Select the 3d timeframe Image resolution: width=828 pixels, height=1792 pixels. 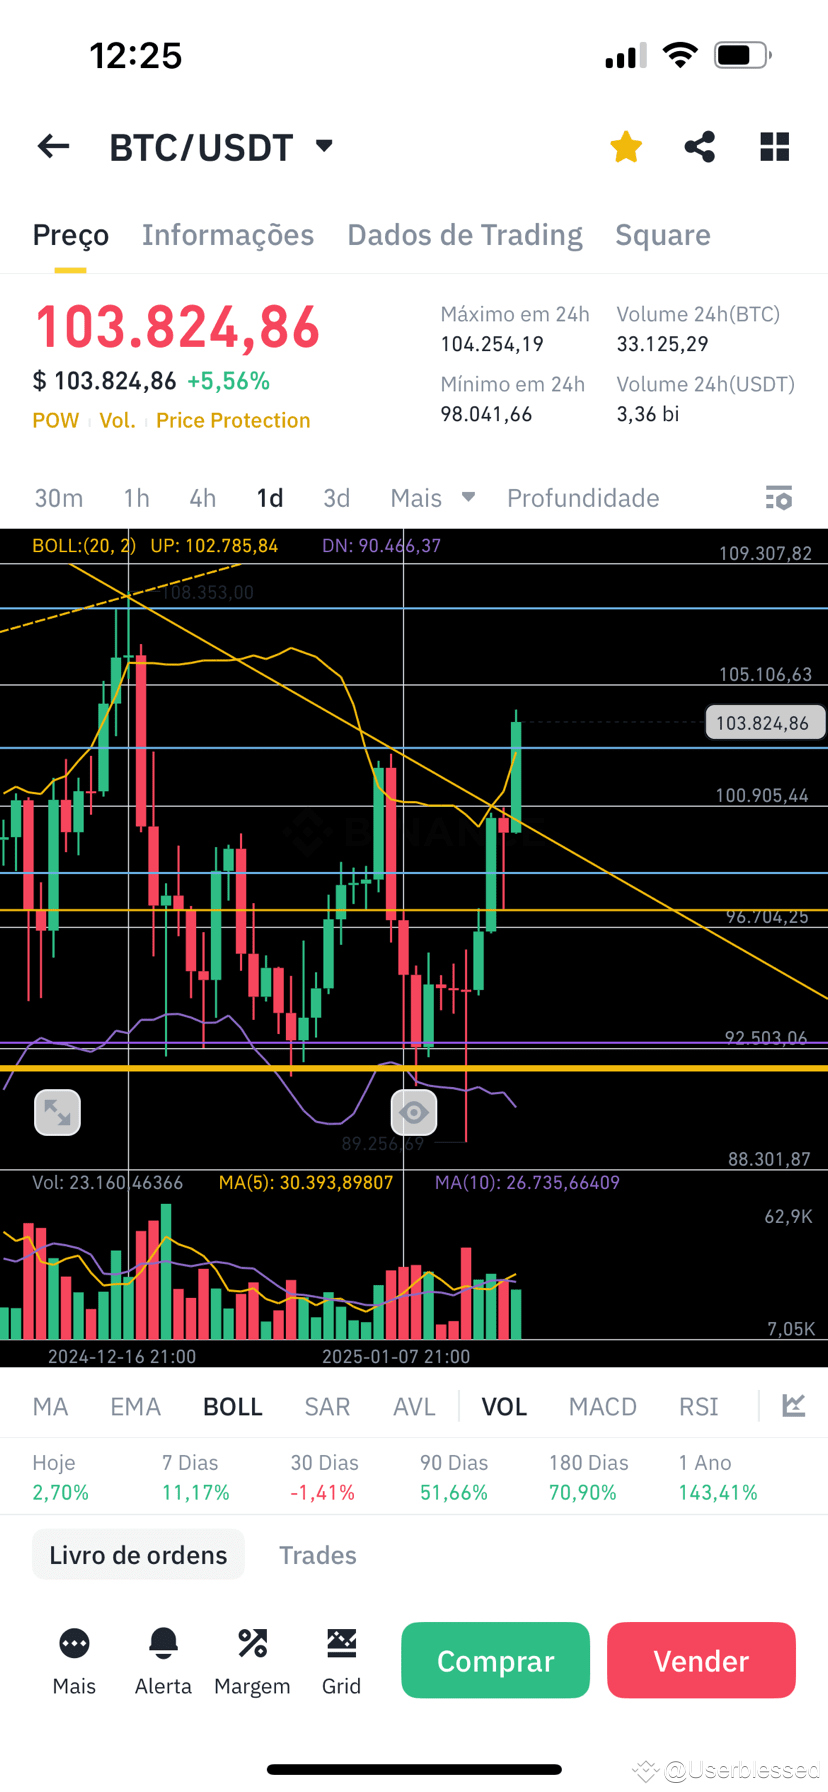337,498
